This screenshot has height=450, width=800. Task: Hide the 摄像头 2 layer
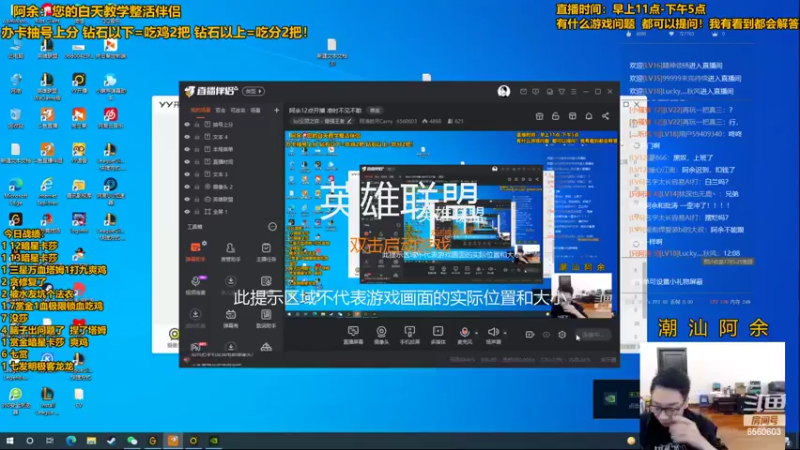[x=187, y=187]
